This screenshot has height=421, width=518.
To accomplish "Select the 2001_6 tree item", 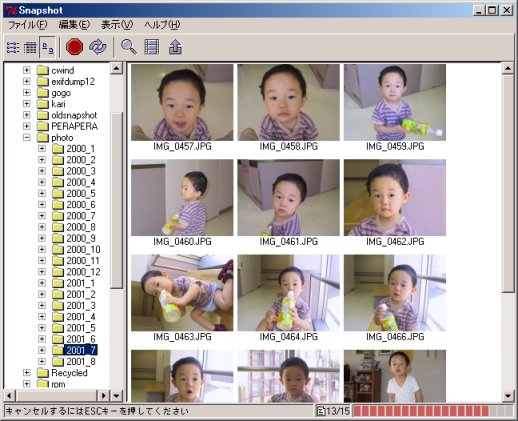I will click(81, 339).
